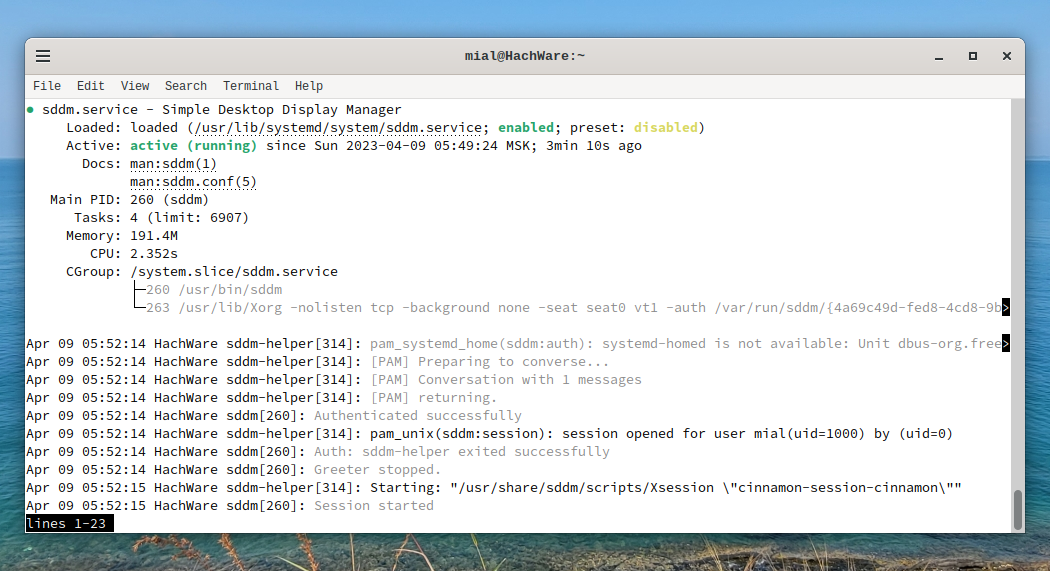The width and height of the screenshot is (1050, 571).
Task: Open the Edit menu
Action: [90, 86]
